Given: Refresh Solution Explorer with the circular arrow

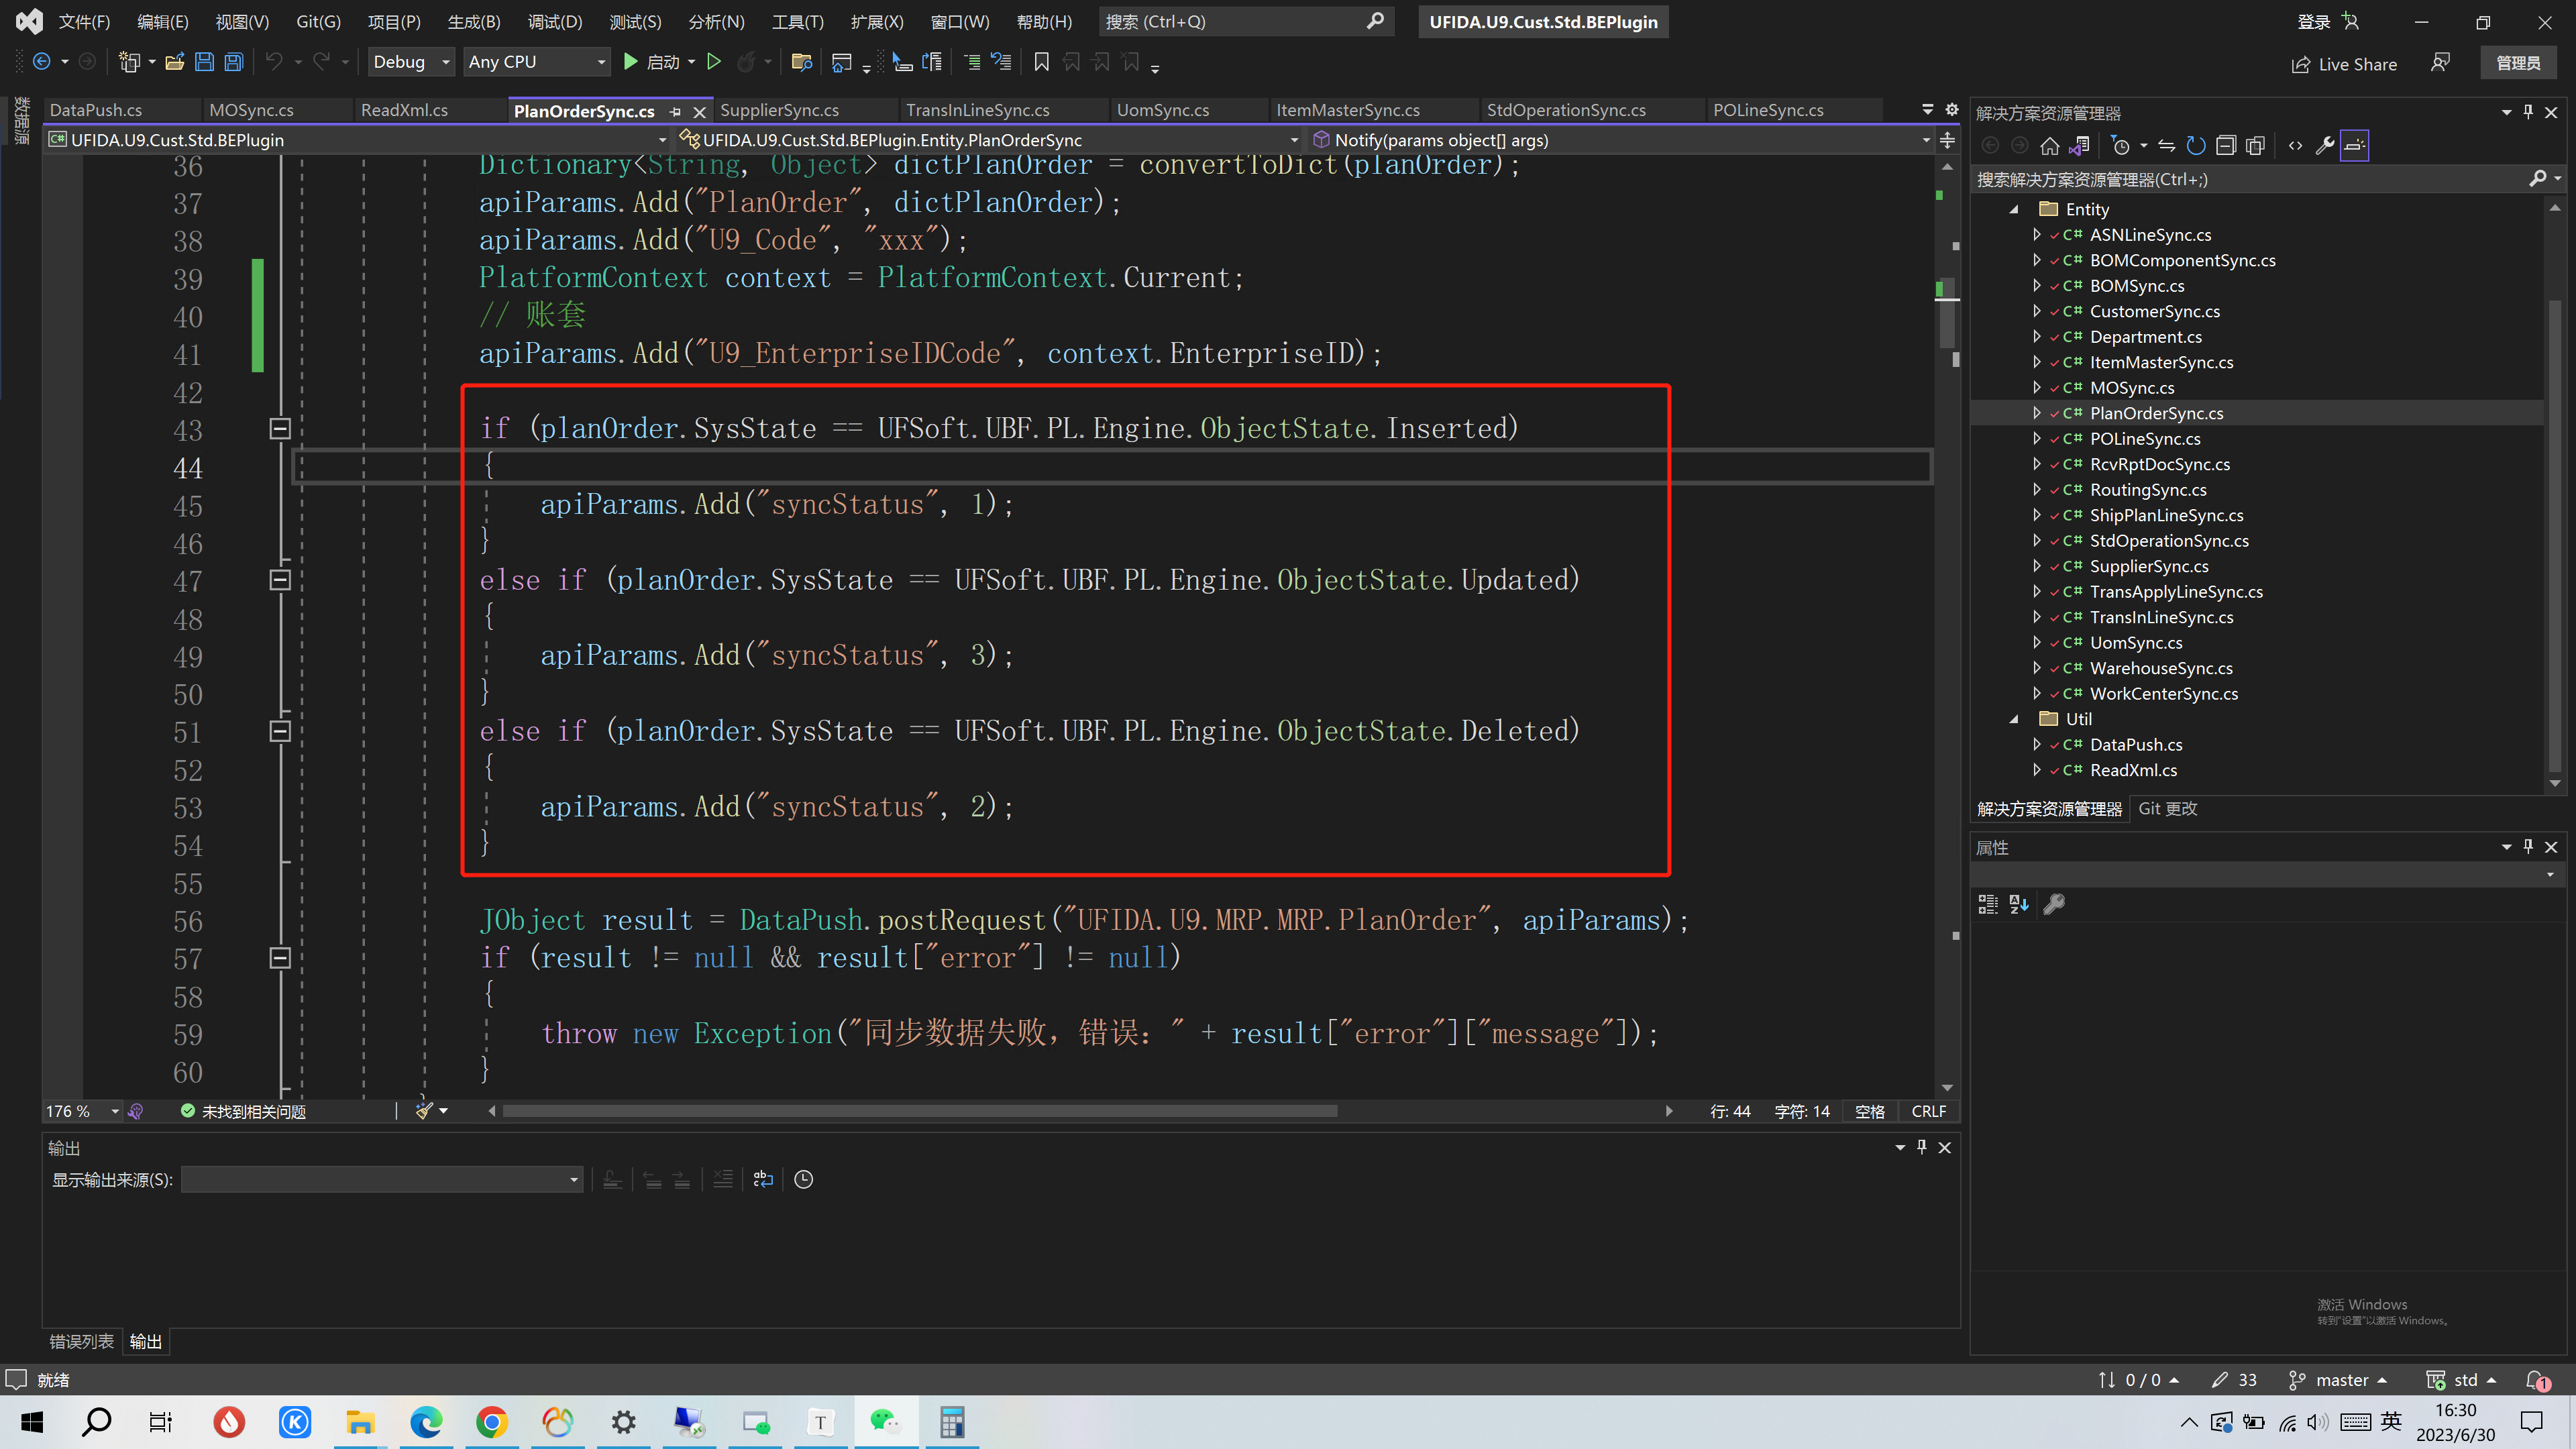Looking at the screenshot, I should [x=2196, y=146].
